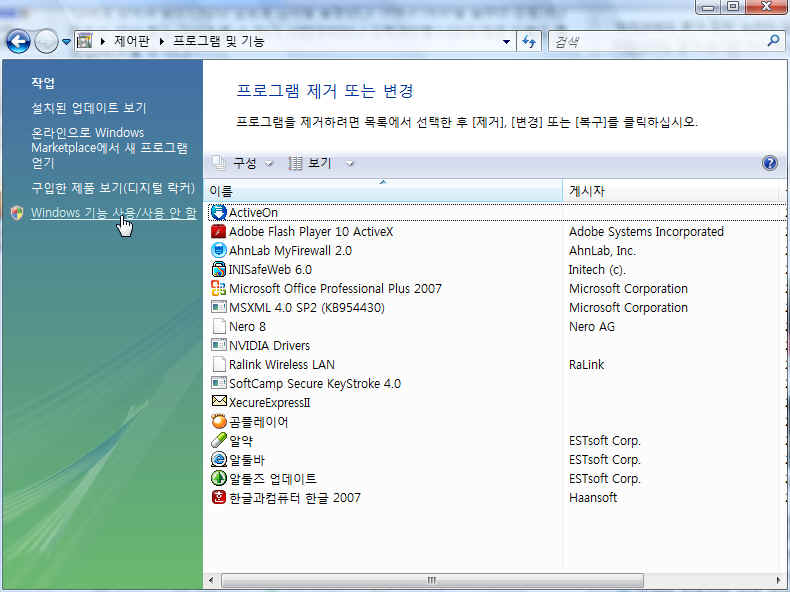The height and width of the screenshot is (592, 790).
Task: Click ESTsoft Corp. publisher for 알약
Action: pyautogui.click(x=605, y=441)
